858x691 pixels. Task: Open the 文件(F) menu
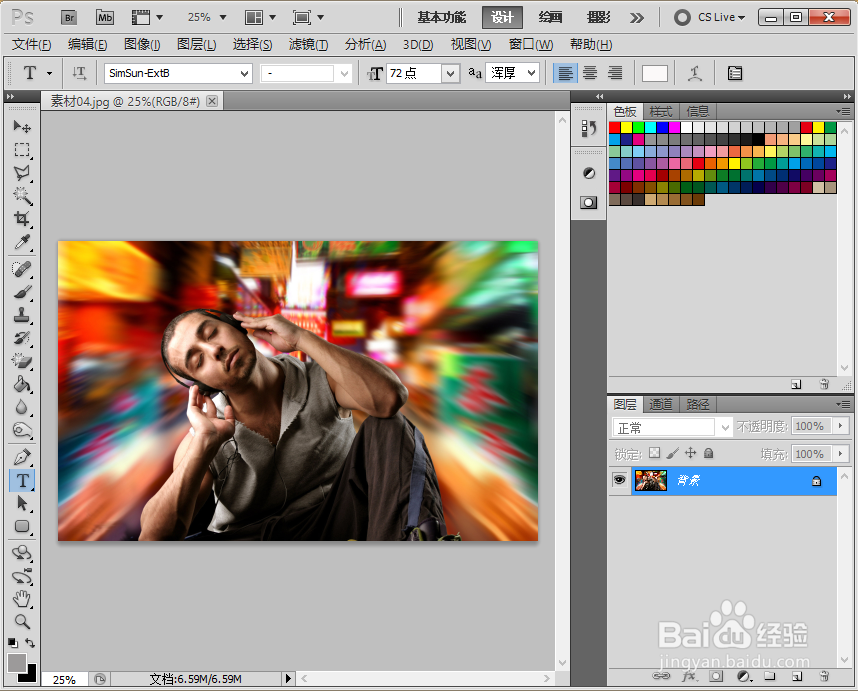coord(32,44)
